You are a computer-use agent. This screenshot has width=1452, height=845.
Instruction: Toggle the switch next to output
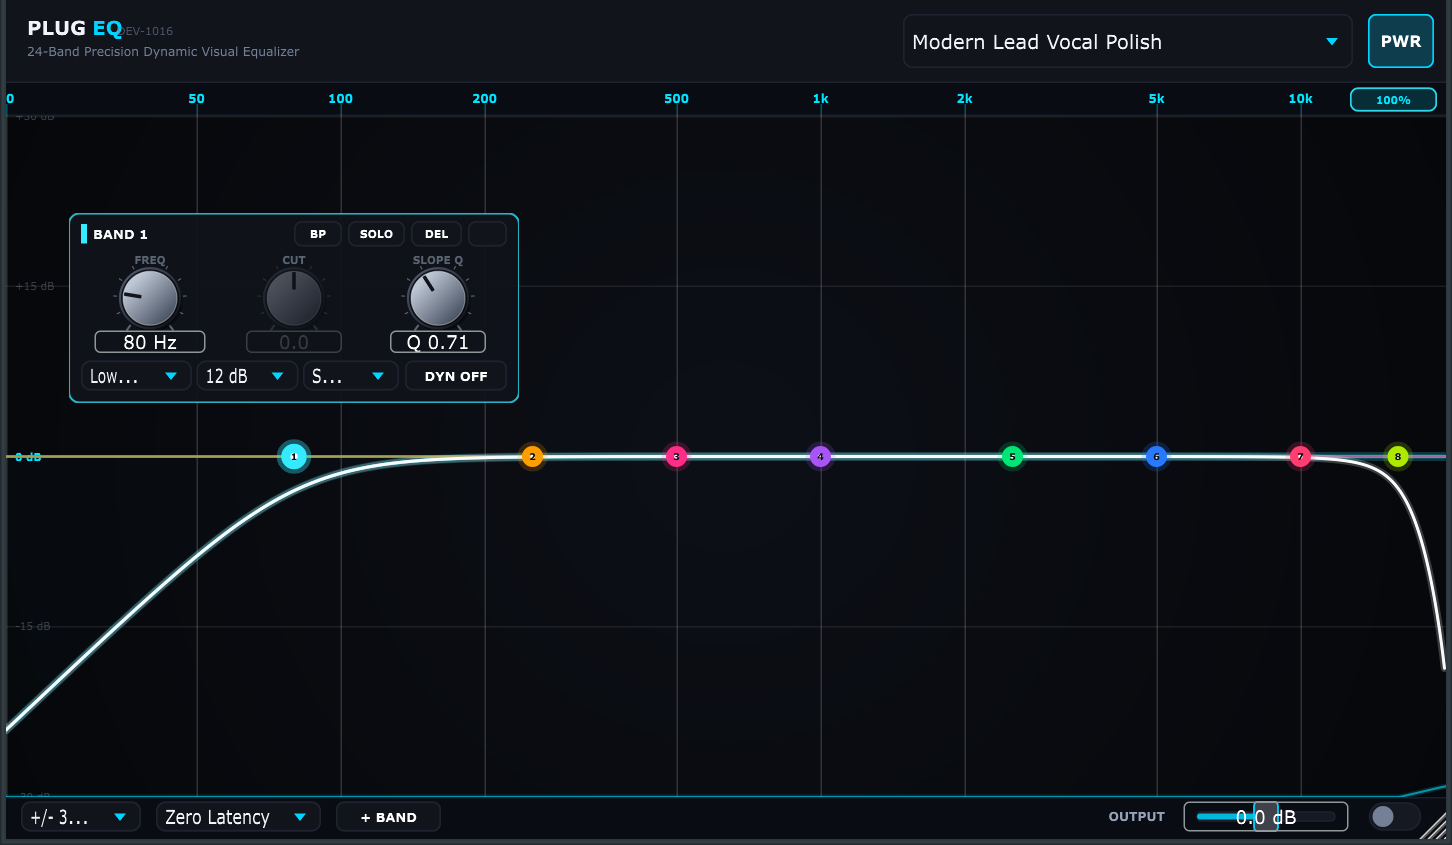coord(1394,817)
